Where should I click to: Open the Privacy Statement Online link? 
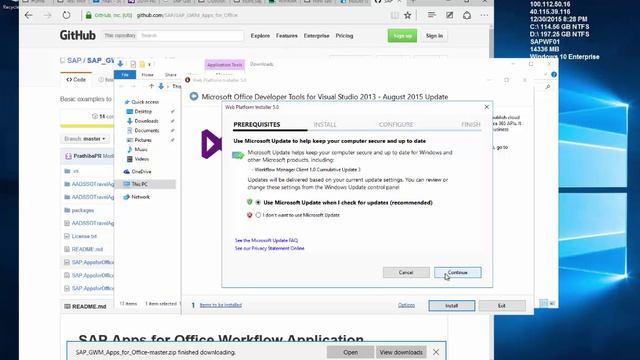click(269, 248)
